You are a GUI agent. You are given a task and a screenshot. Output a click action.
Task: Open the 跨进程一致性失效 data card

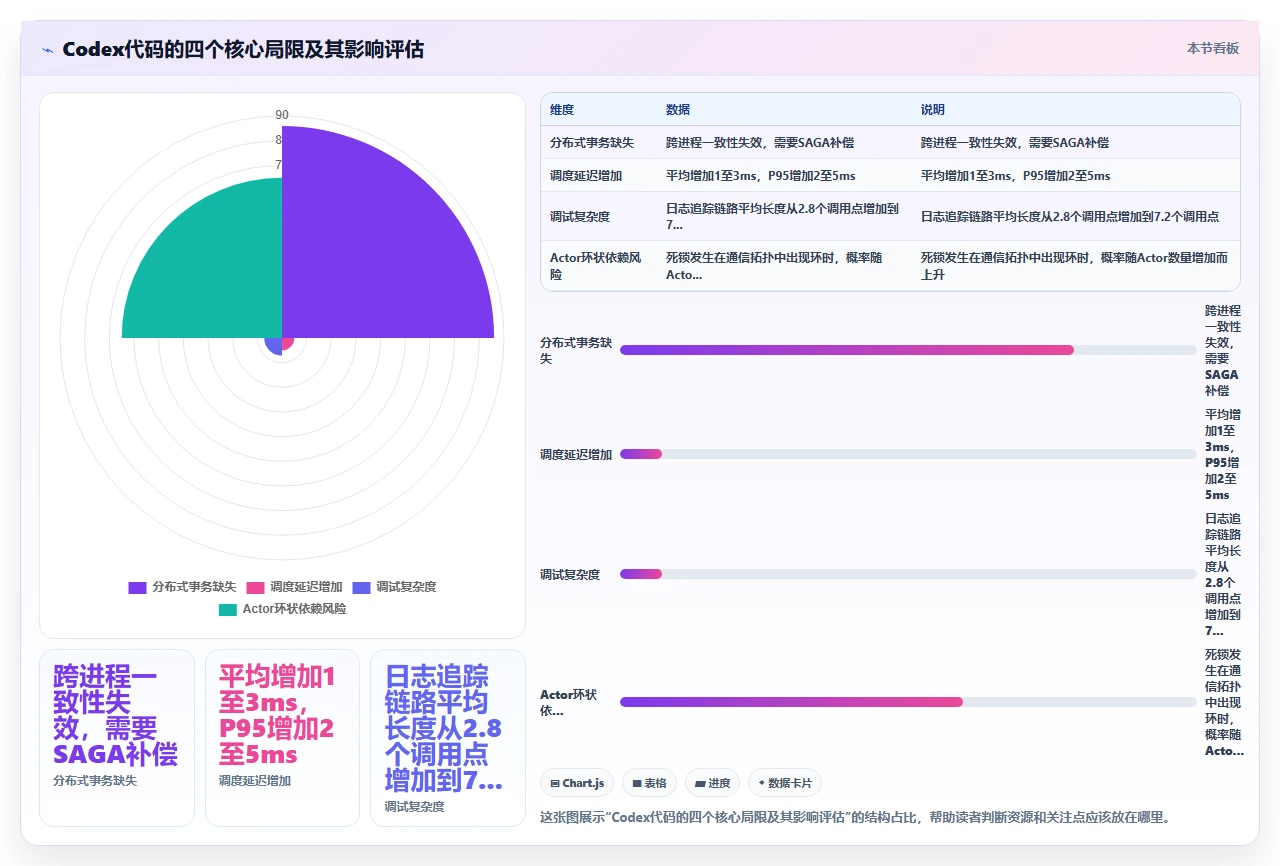click(x=117, y=738)
